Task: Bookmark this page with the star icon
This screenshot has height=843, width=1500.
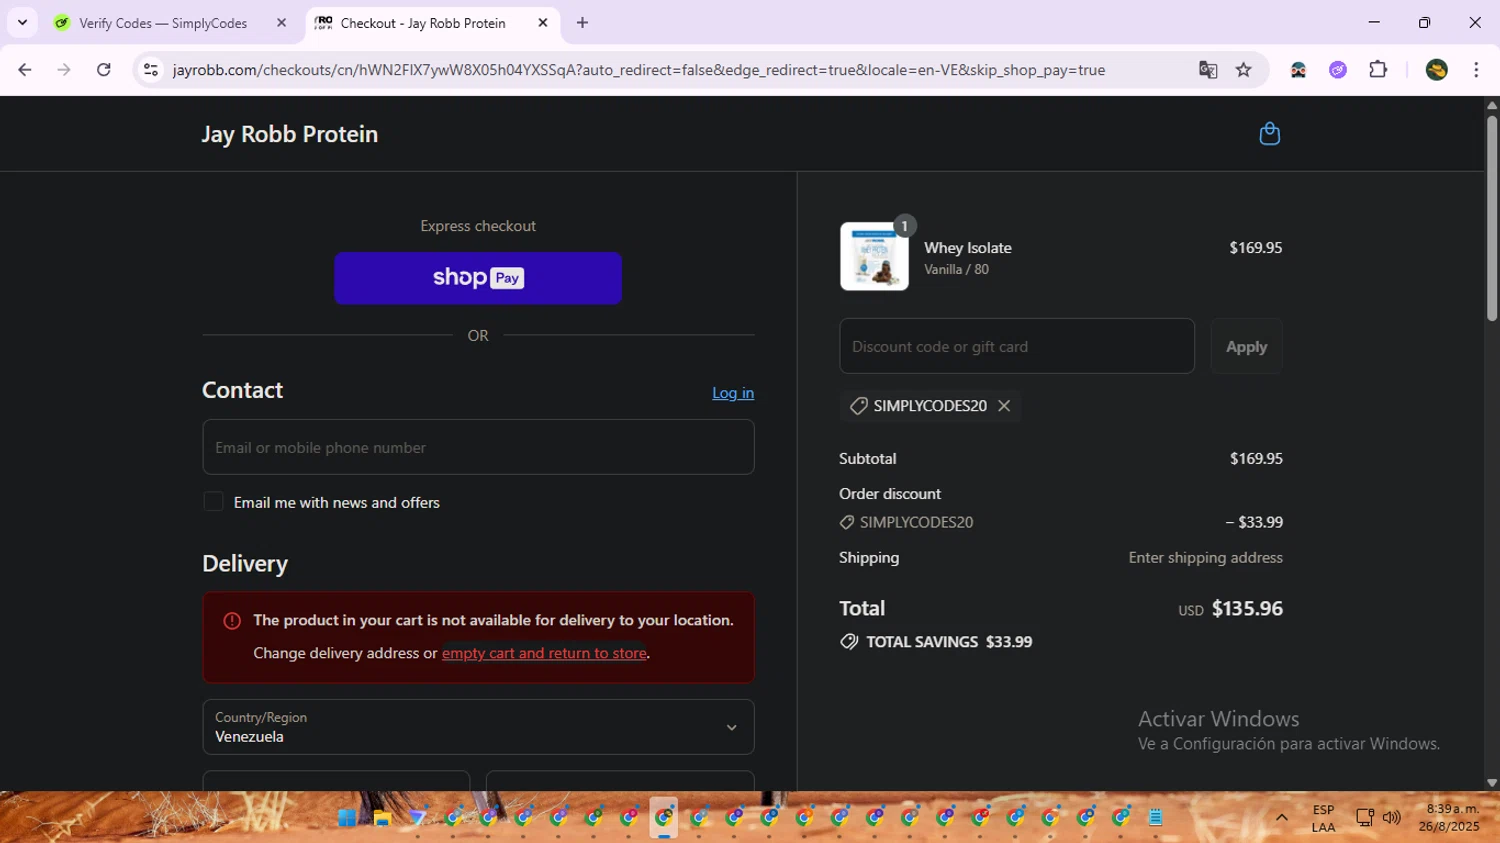Action: (x=1244, y=70)
